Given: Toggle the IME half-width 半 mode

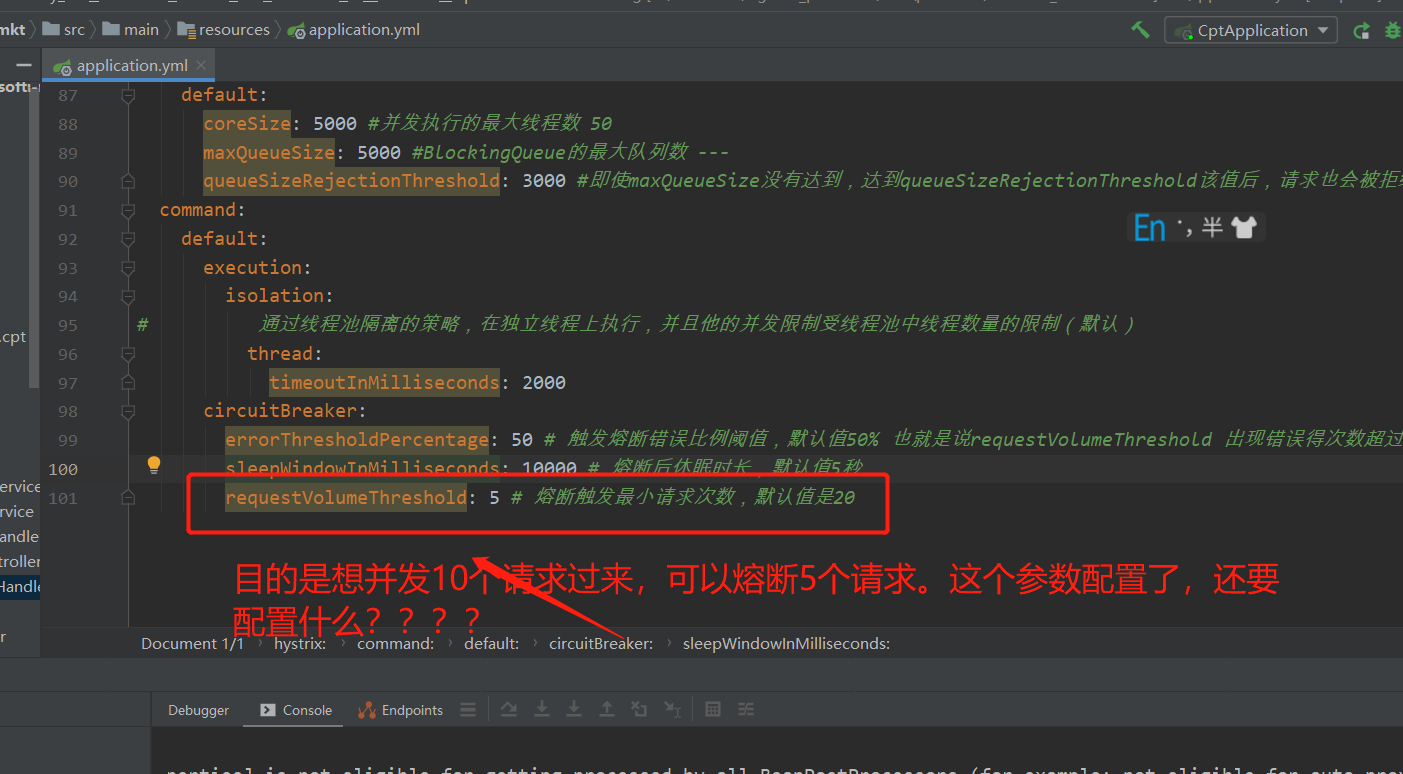Looking at the screenshot, I should [1212, 228].
